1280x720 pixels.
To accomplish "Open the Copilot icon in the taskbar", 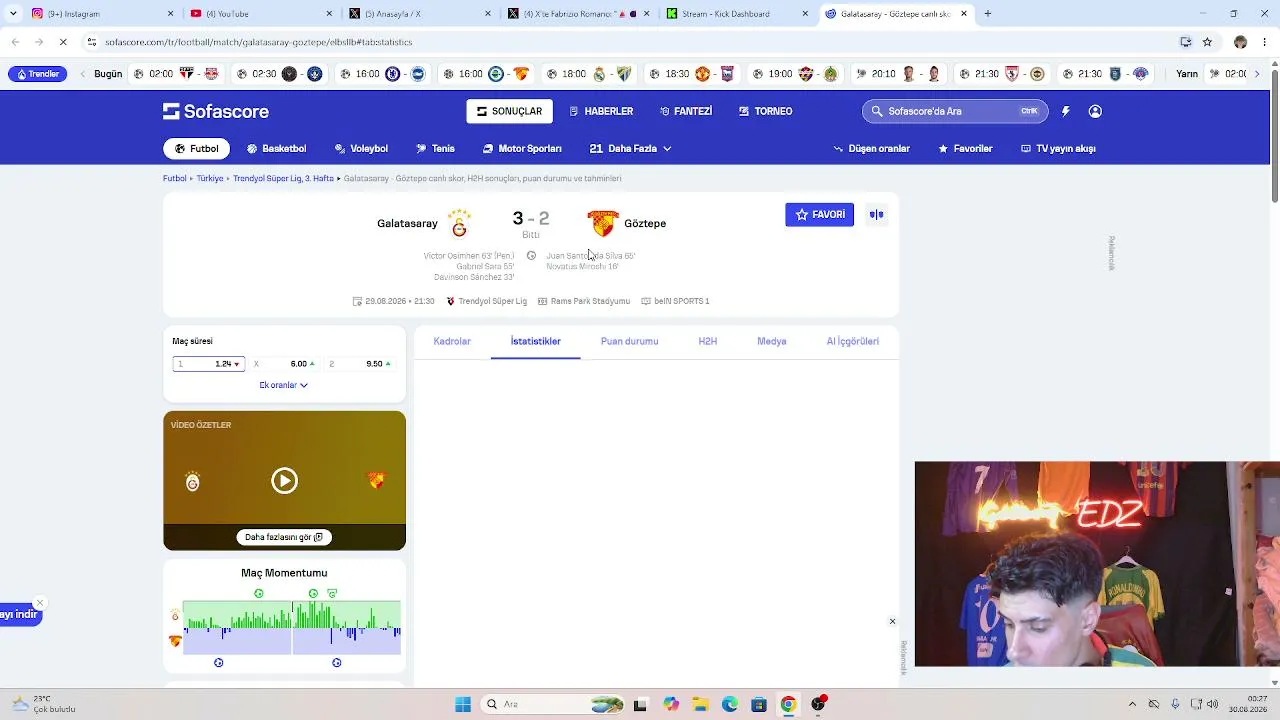I will pyautogui.click(x=671, y=704).
